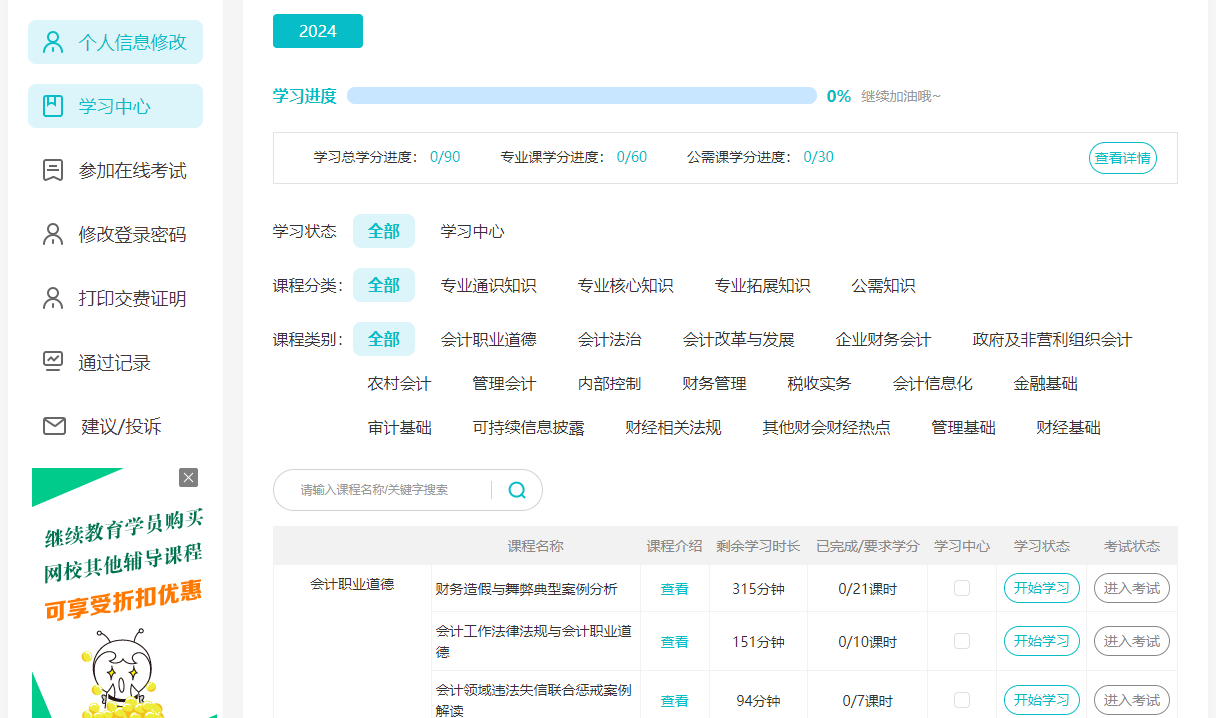Select the 2024 year tab
Image resolution: width=1216 pixels, height=718 pixels.
click(x=317, y=31)
